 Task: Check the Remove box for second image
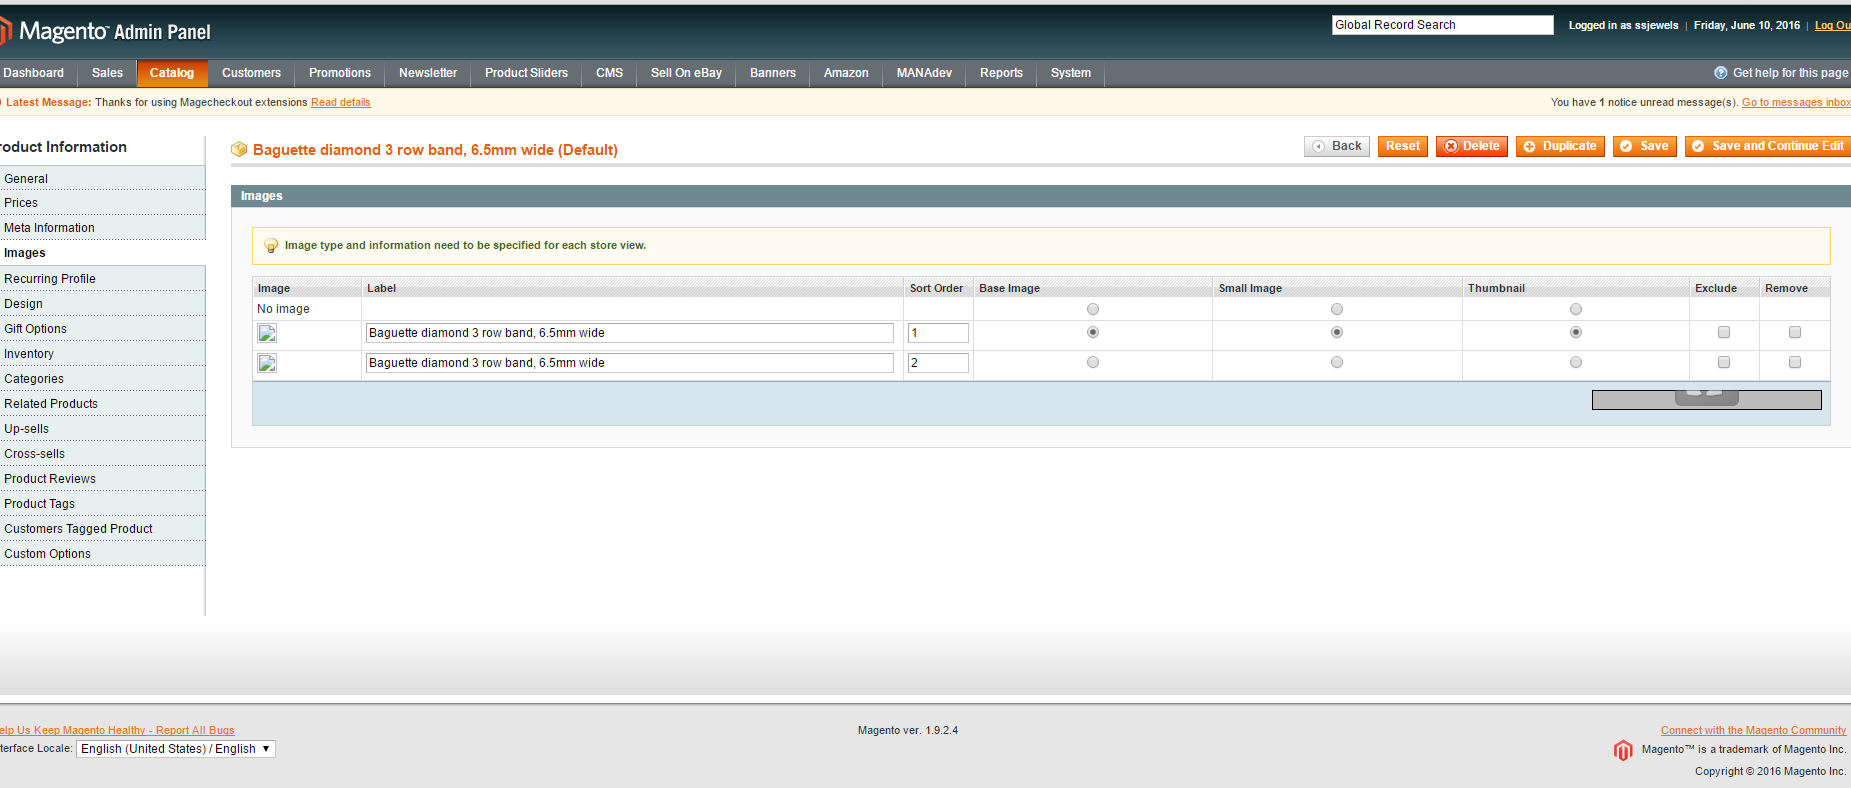pos(1794,362)
